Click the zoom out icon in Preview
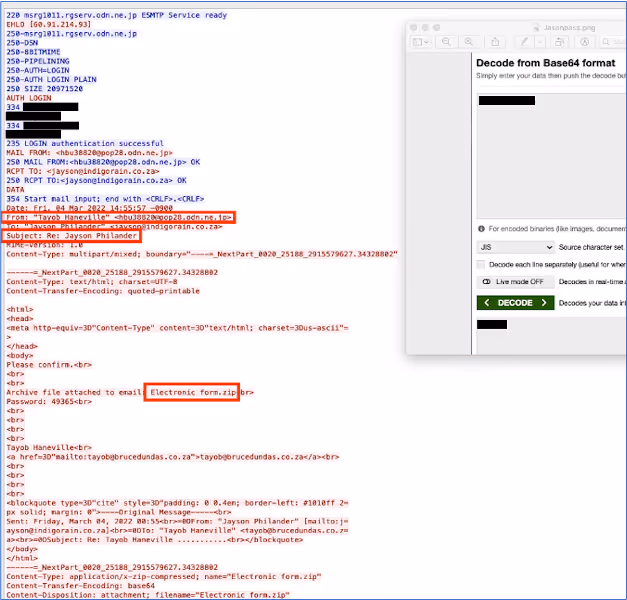The height and width of the screenshot is (600, 627). pyautogui.click(x=446, y=42)
